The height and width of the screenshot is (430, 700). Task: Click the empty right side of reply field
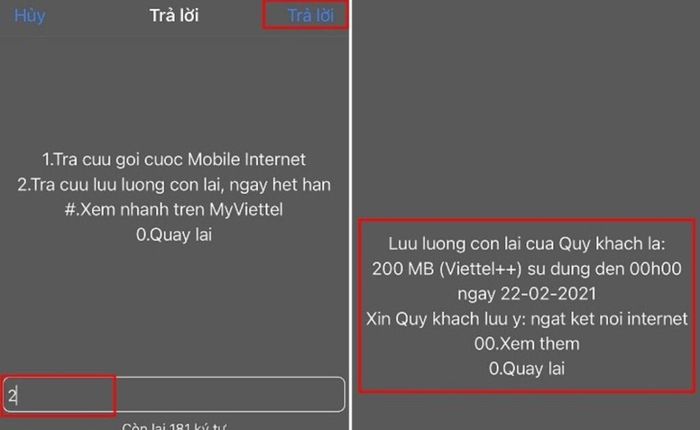(x=230, y=395)
